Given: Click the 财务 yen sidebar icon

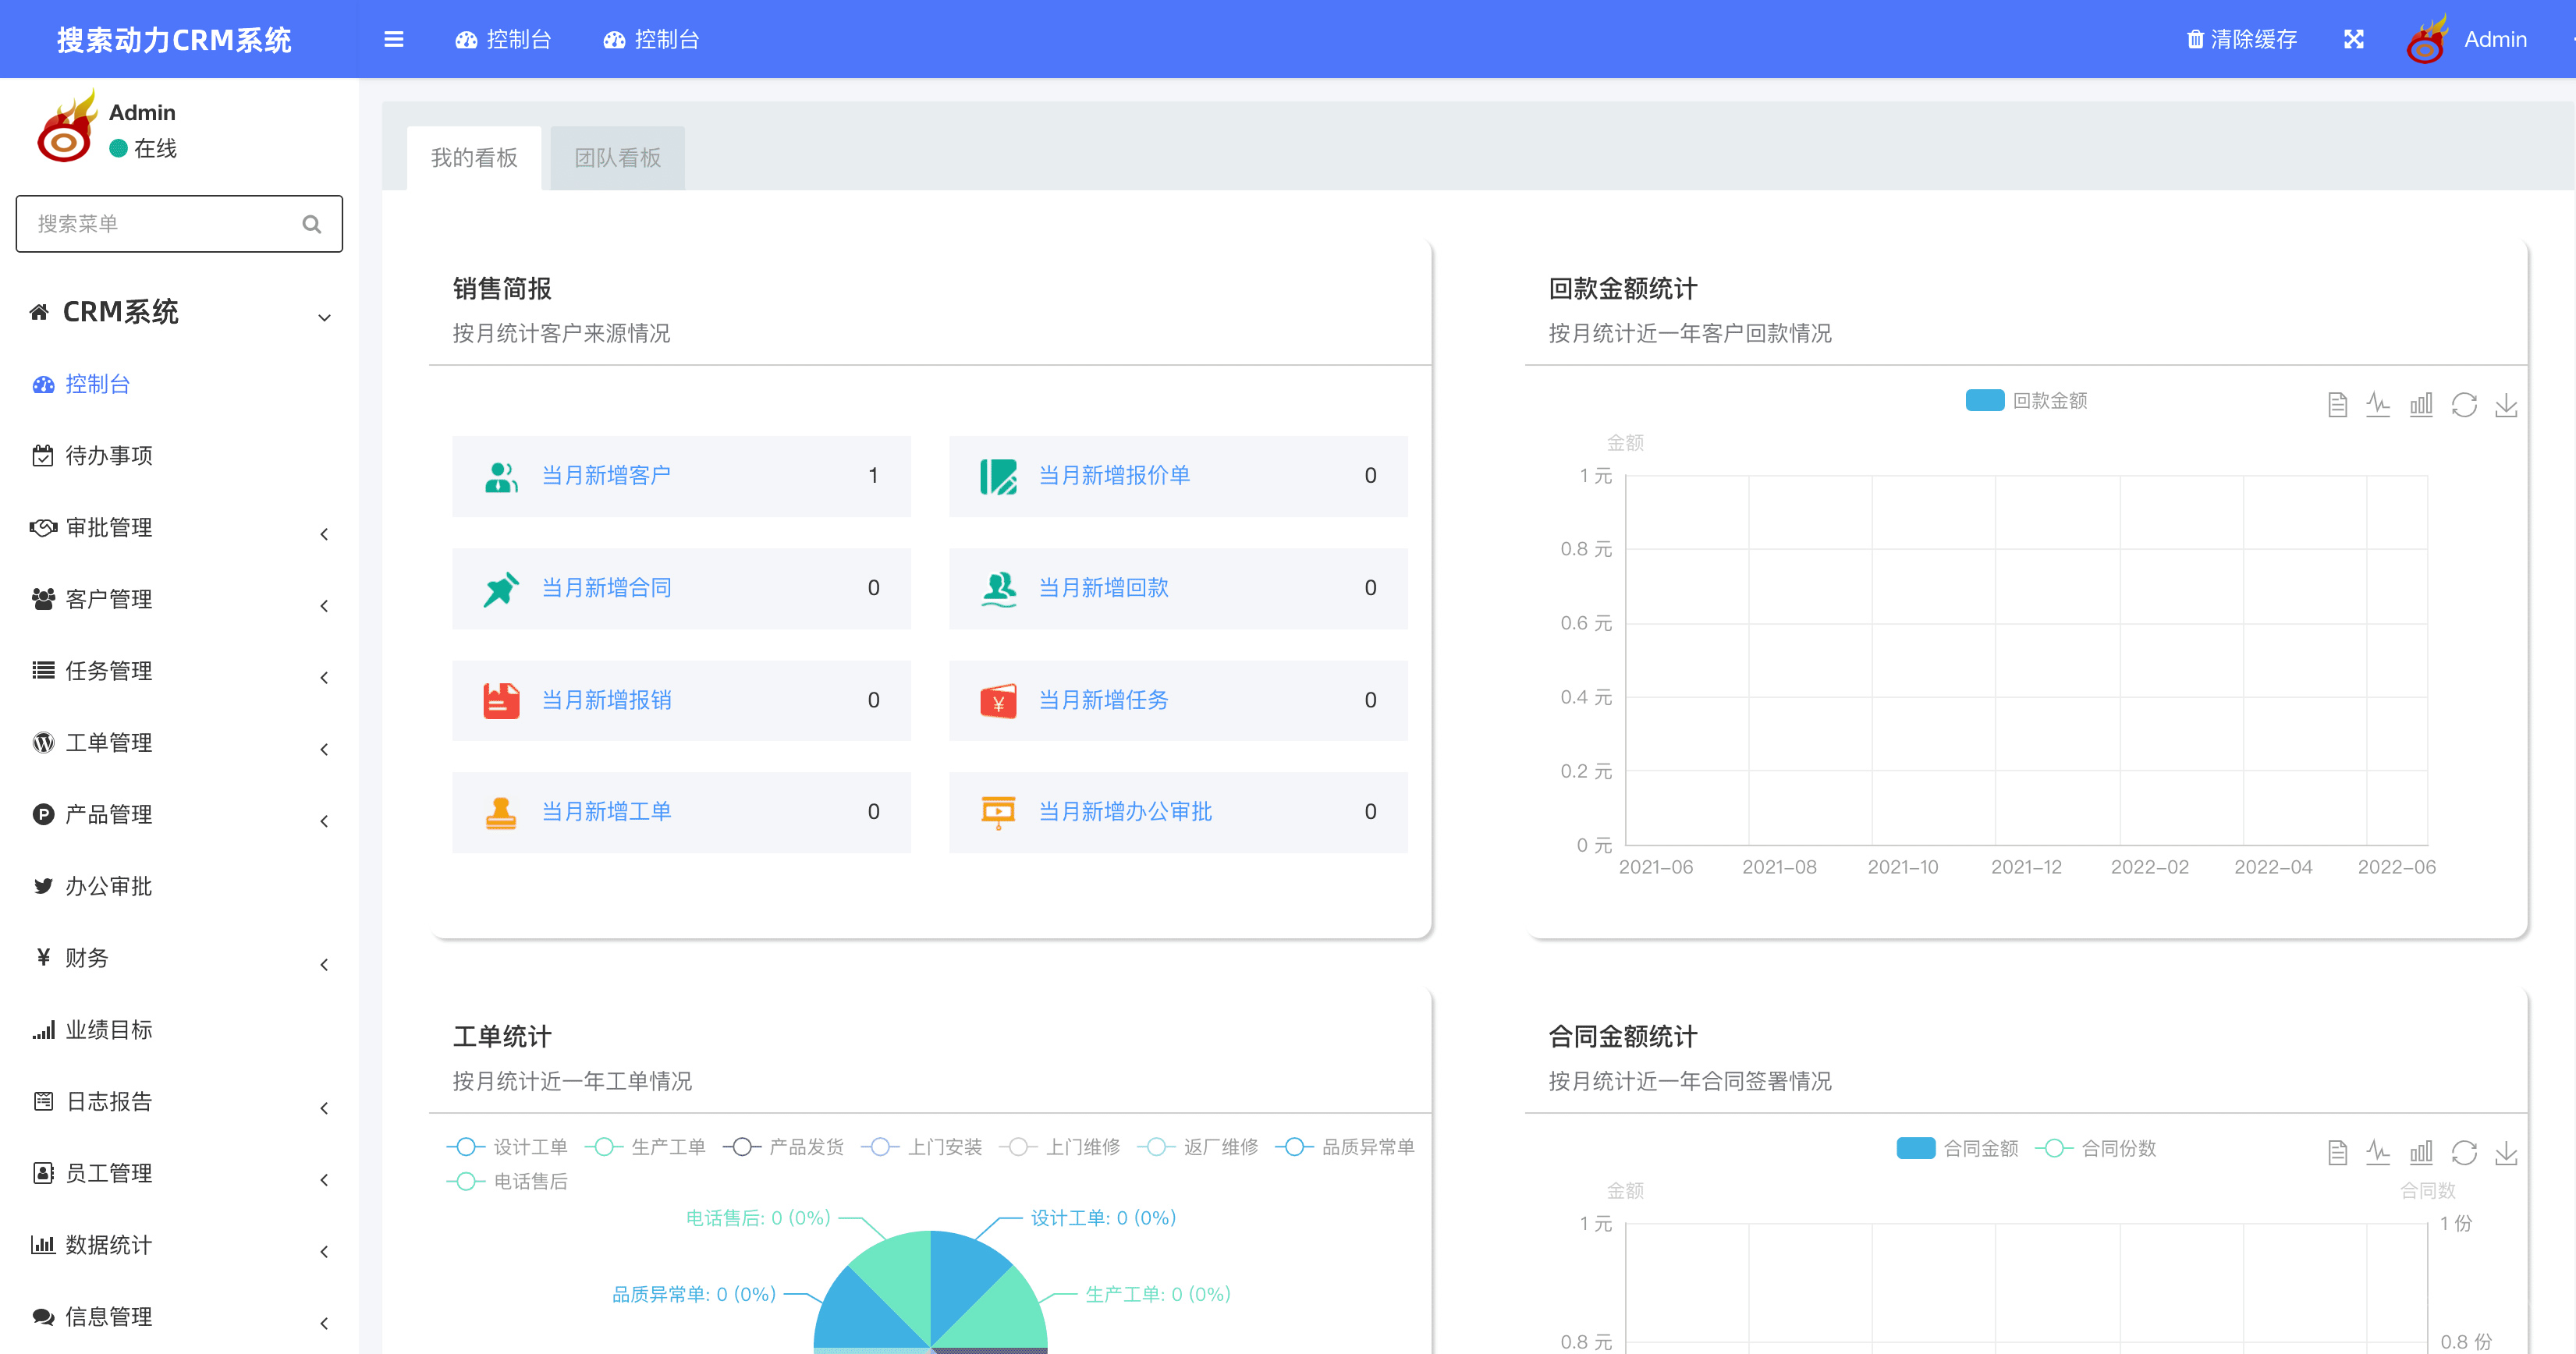Looking at the screenshot, I should [42, 957].
